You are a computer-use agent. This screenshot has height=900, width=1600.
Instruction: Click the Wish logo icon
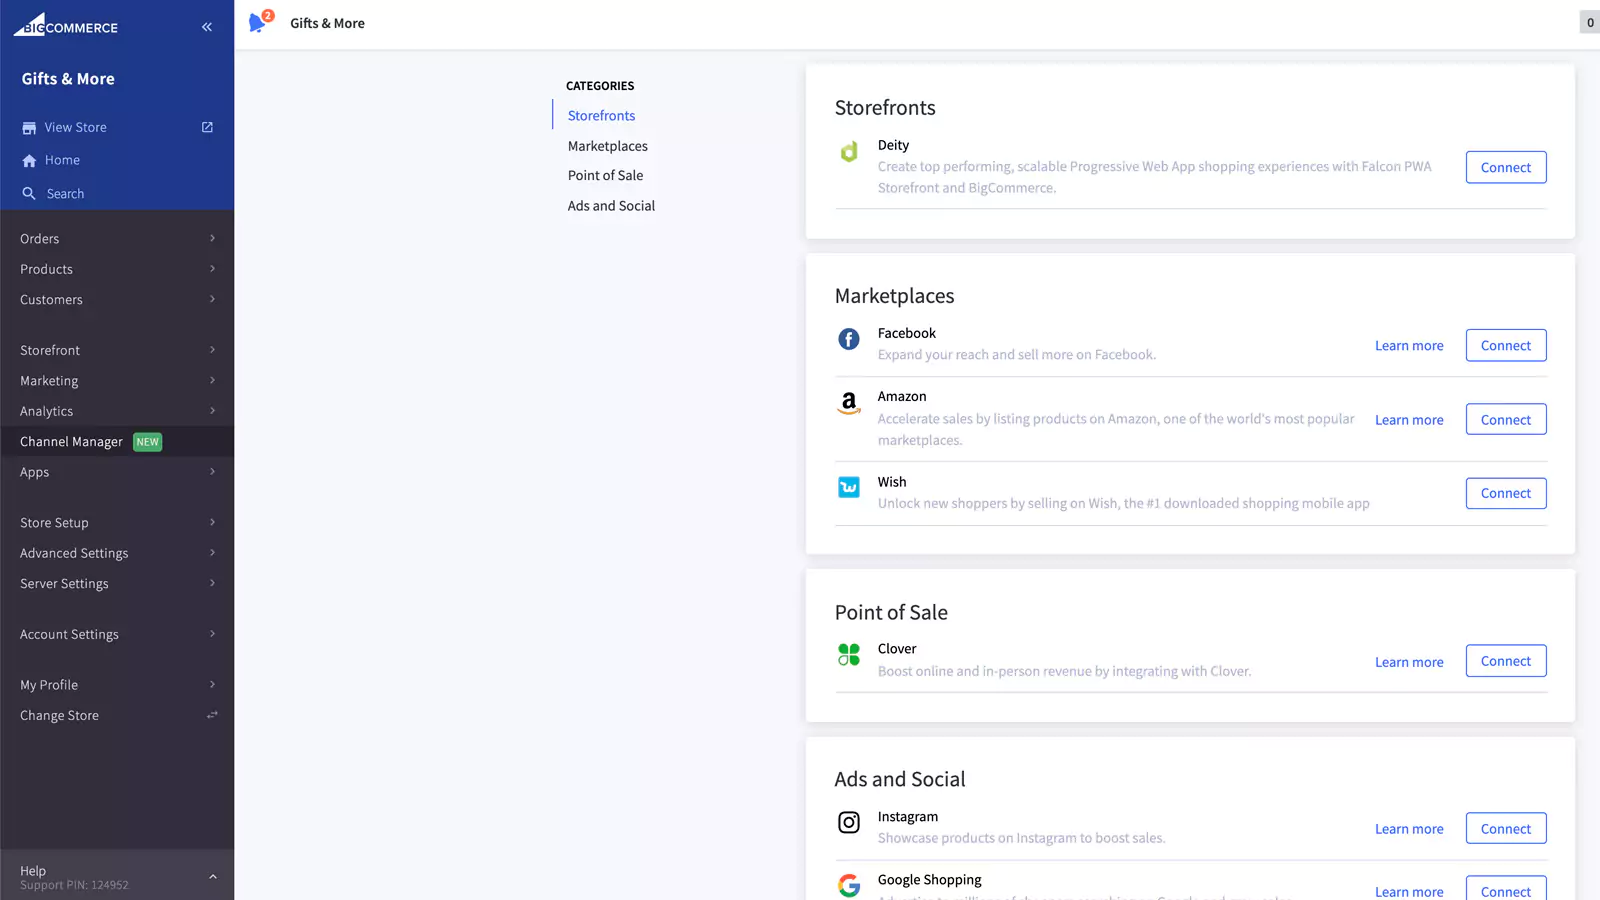coord(849,487)
